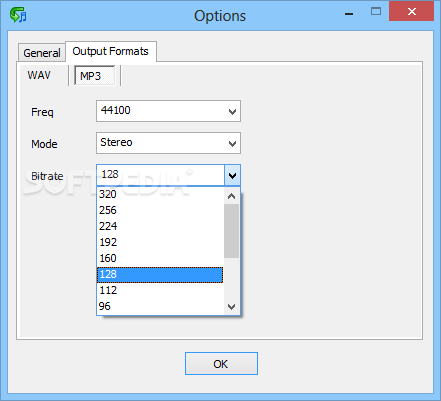The height and width of the screenshot is (401, 441).
Task: Confirm settings with the OK button
Action: pos(221,364)
